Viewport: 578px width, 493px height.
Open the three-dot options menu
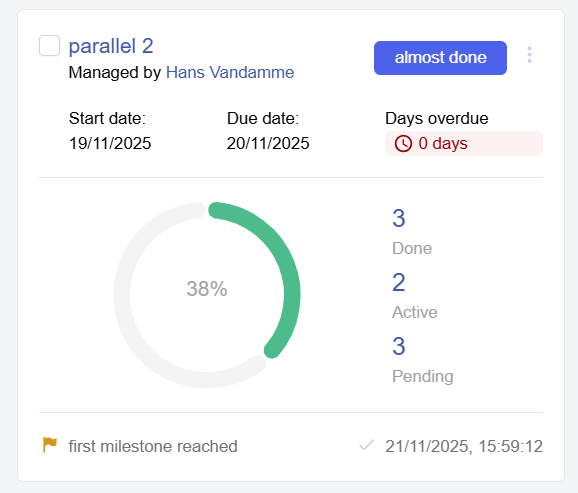pos(529,55)
